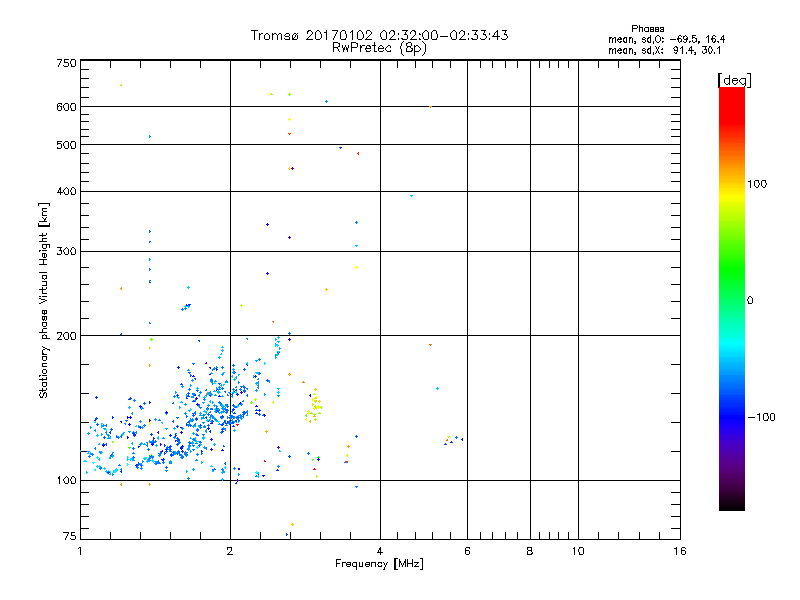Click the y-axis '75' tick label
800x600 pixels.
coord(70,536)
